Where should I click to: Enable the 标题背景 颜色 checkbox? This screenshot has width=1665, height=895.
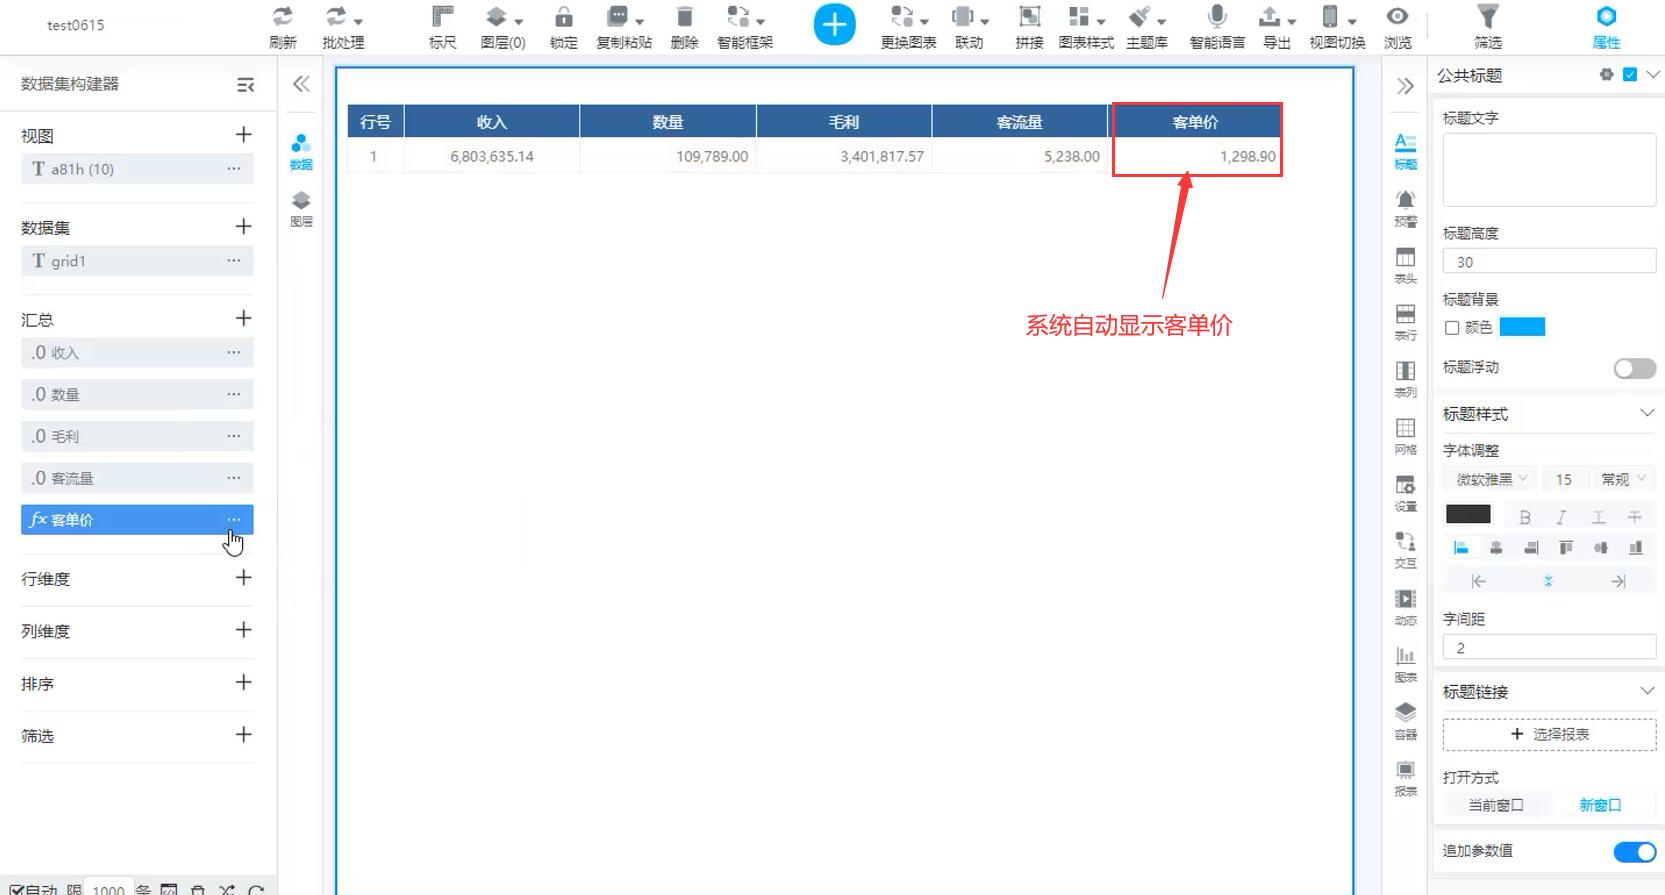1452,328
